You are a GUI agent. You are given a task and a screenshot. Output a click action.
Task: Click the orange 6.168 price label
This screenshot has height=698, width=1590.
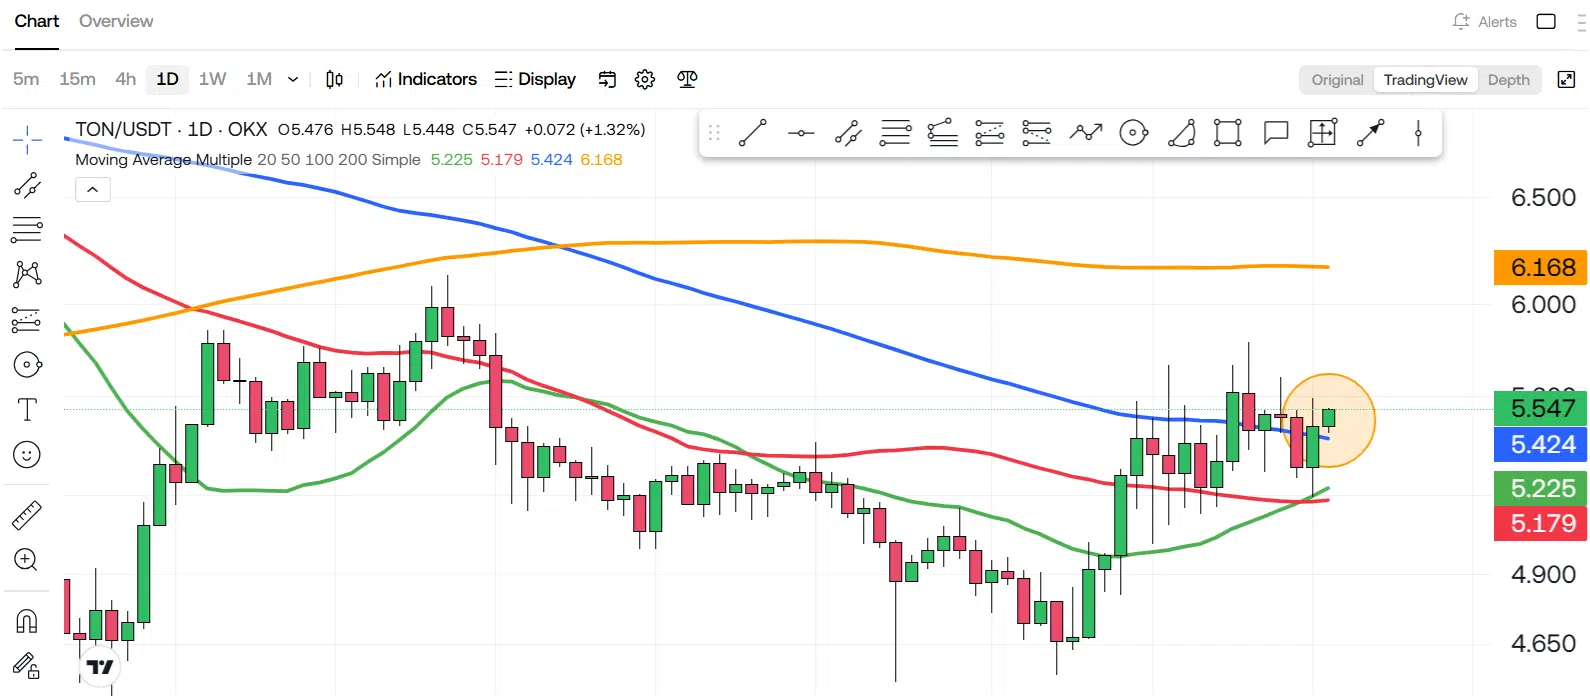tap(1540, 267)
